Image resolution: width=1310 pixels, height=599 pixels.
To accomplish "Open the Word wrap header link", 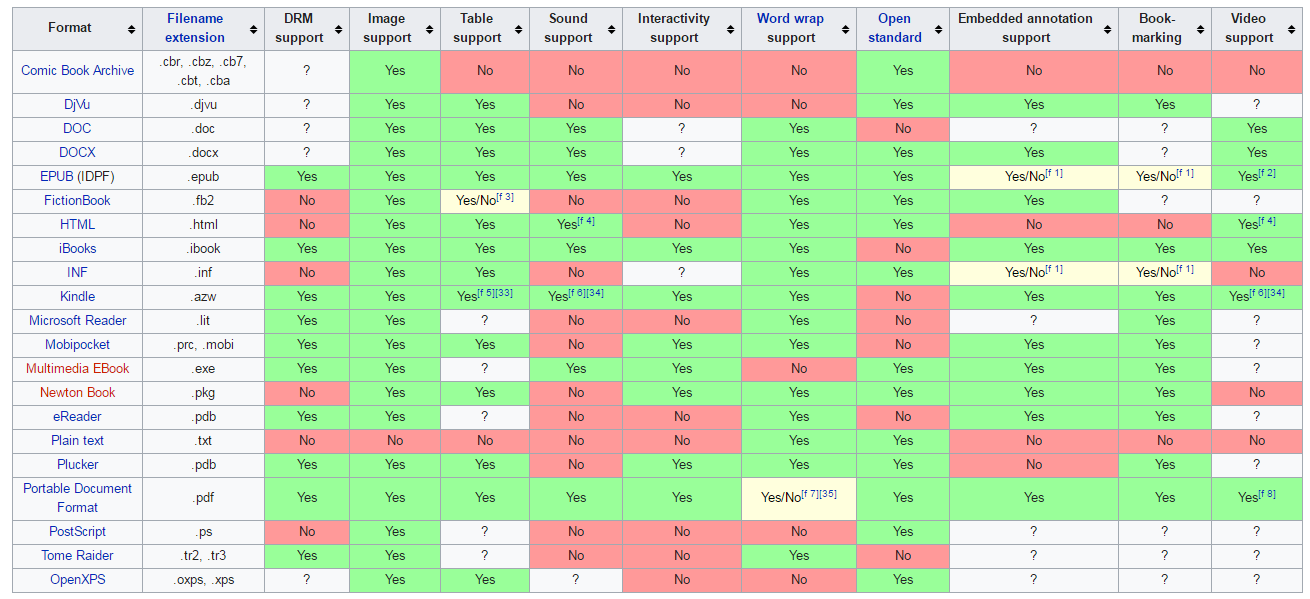I will tap(790, 19).
